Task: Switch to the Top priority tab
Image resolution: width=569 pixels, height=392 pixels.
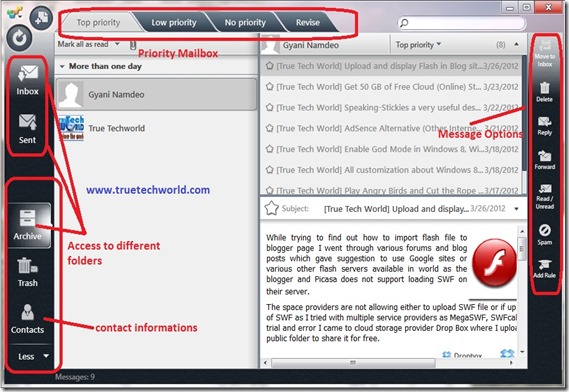Action: tap(98, 23)
